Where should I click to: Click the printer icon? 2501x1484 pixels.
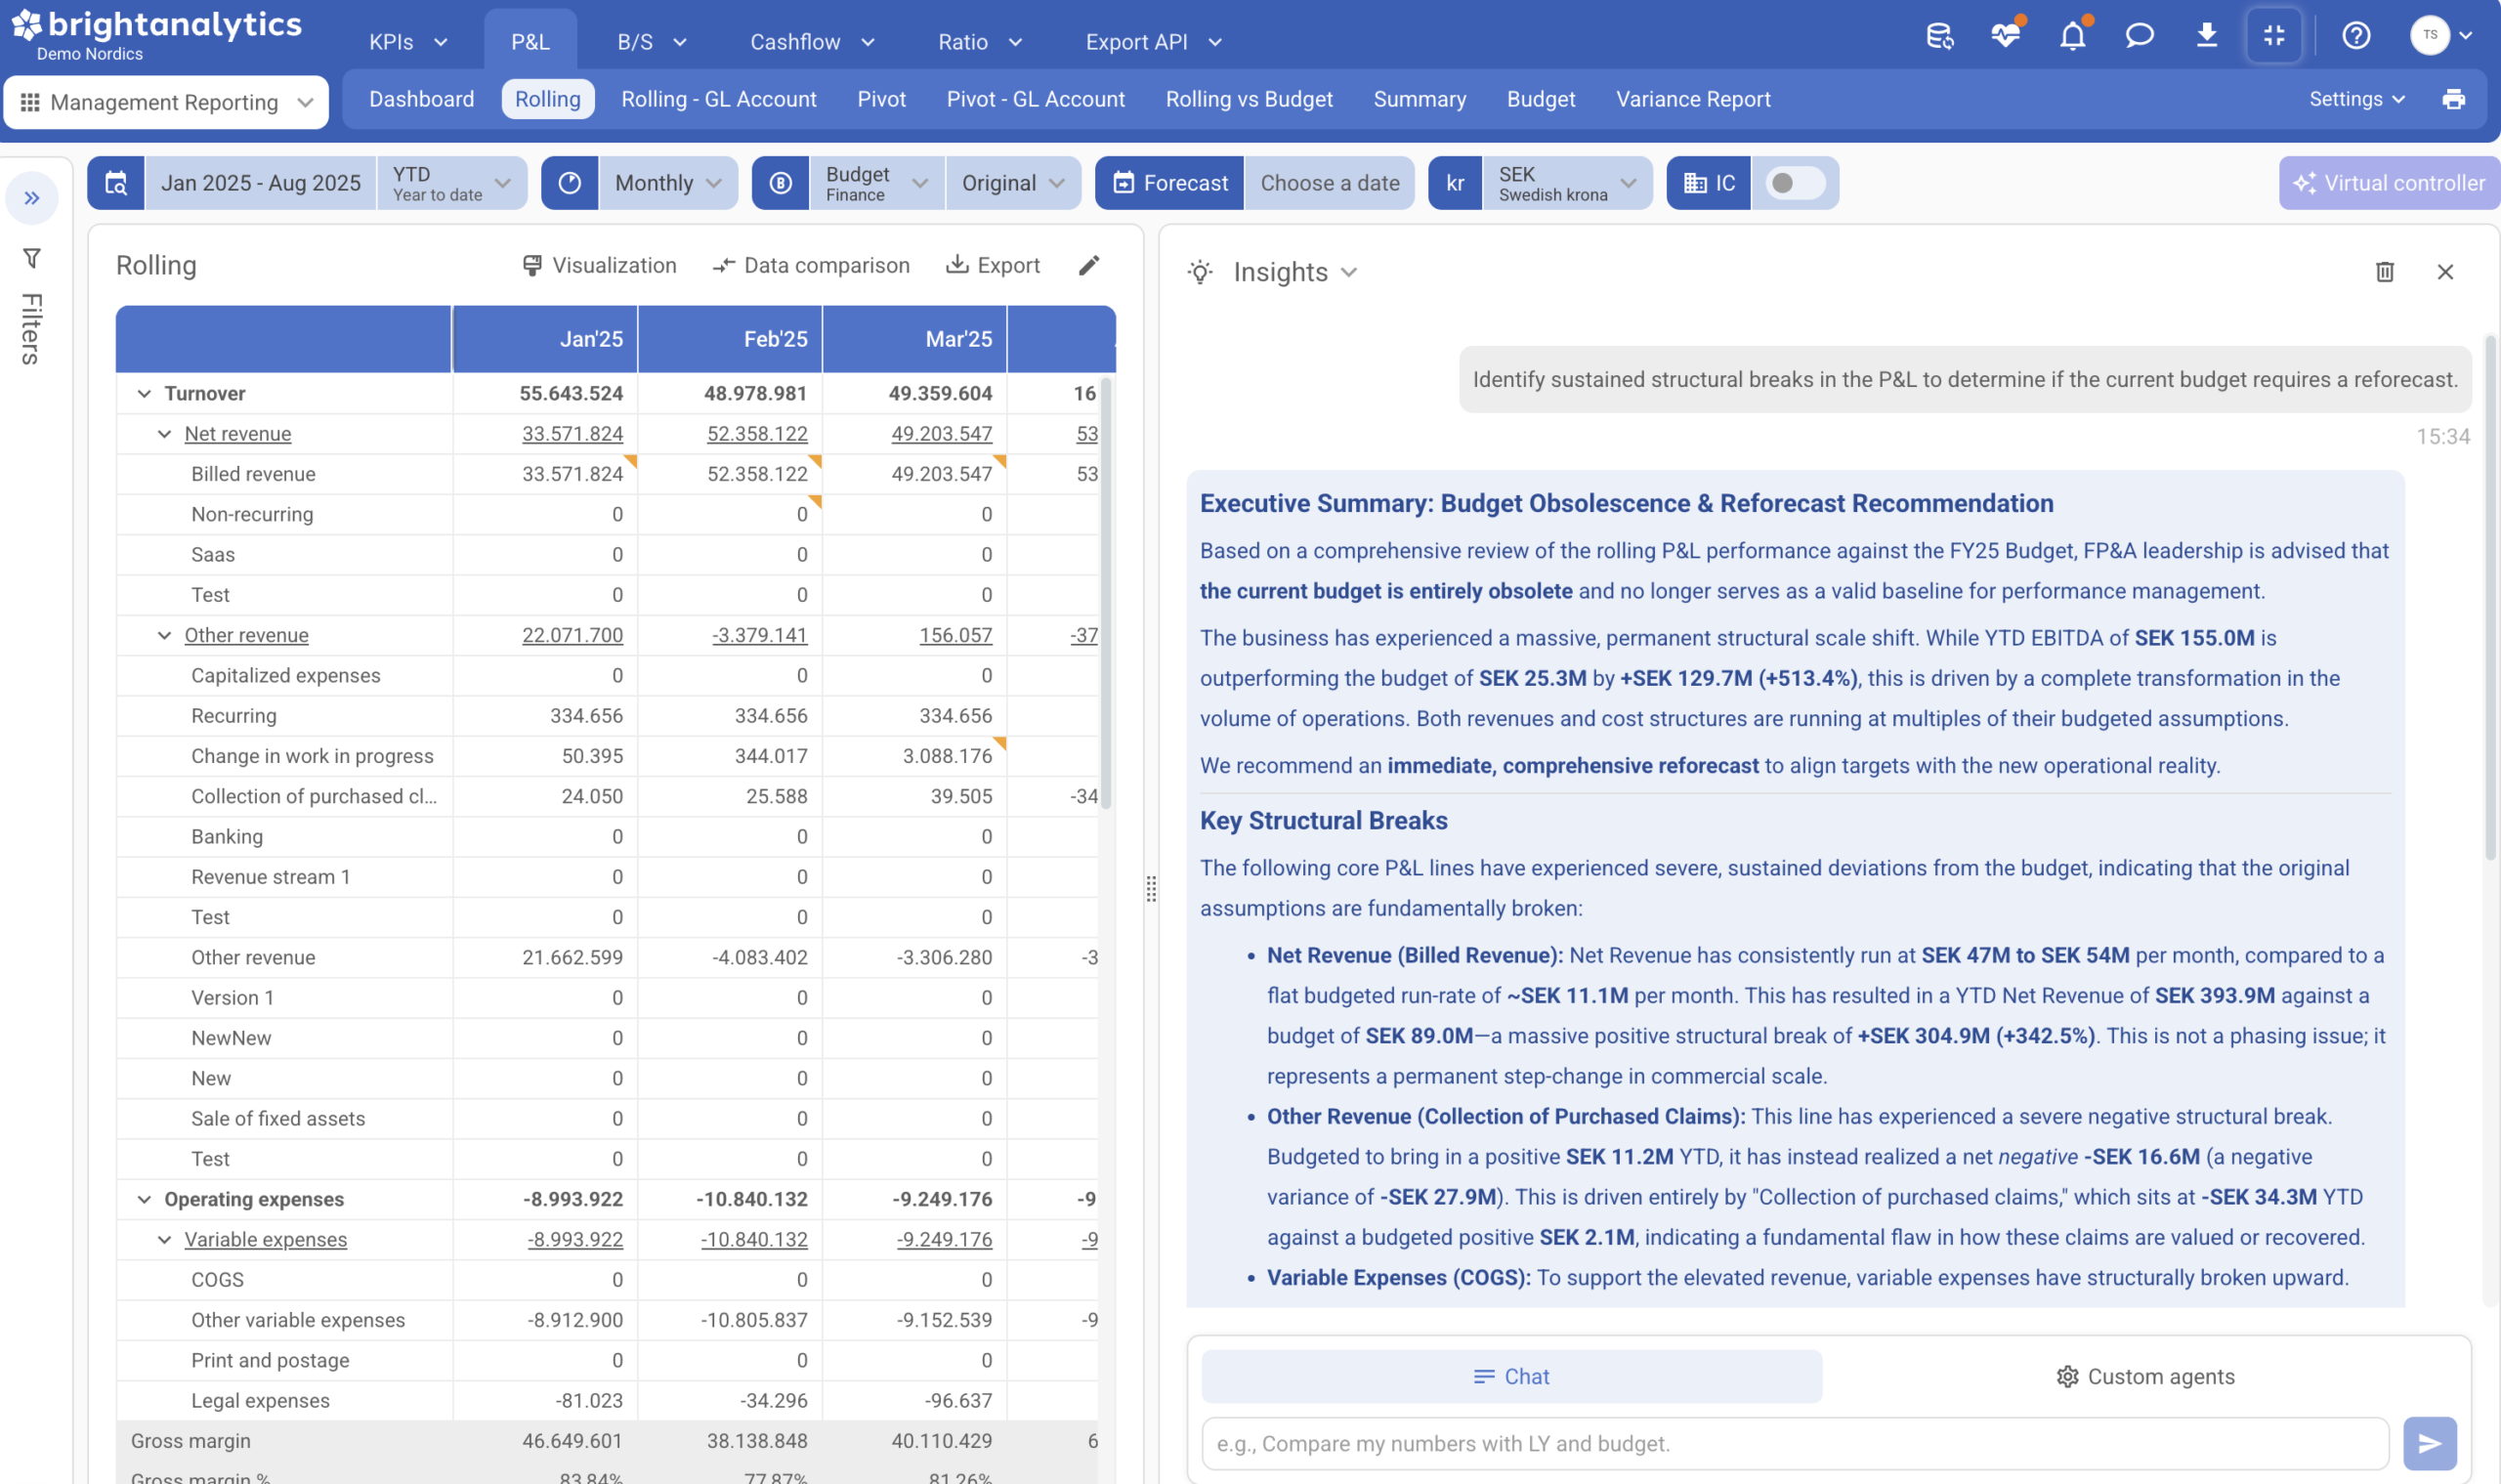[2453, 99]
